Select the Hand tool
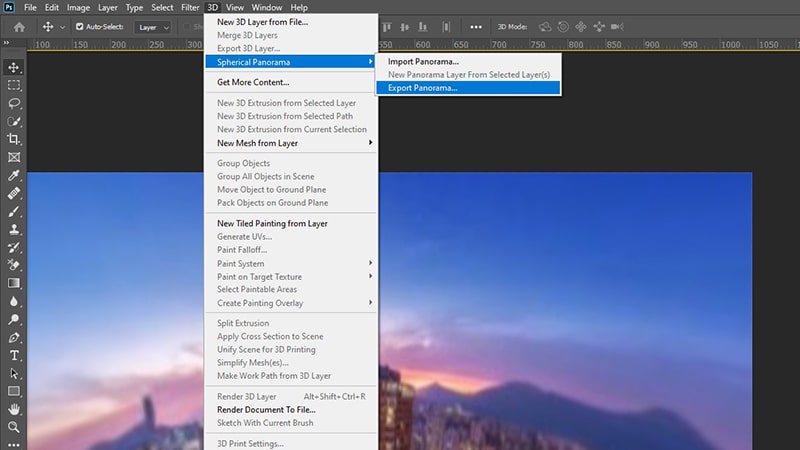This screenshot has width=800, height=450. click(x=14, y=409)
